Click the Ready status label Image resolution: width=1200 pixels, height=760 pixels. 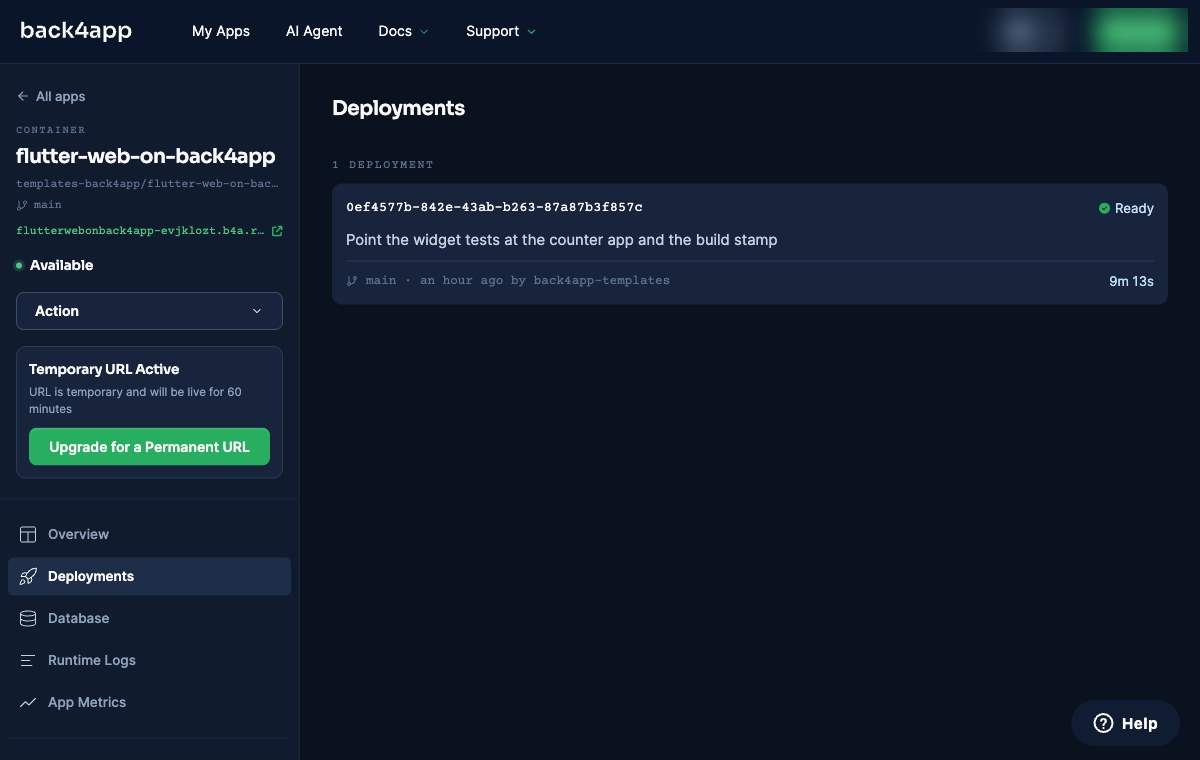[1134, 208]
